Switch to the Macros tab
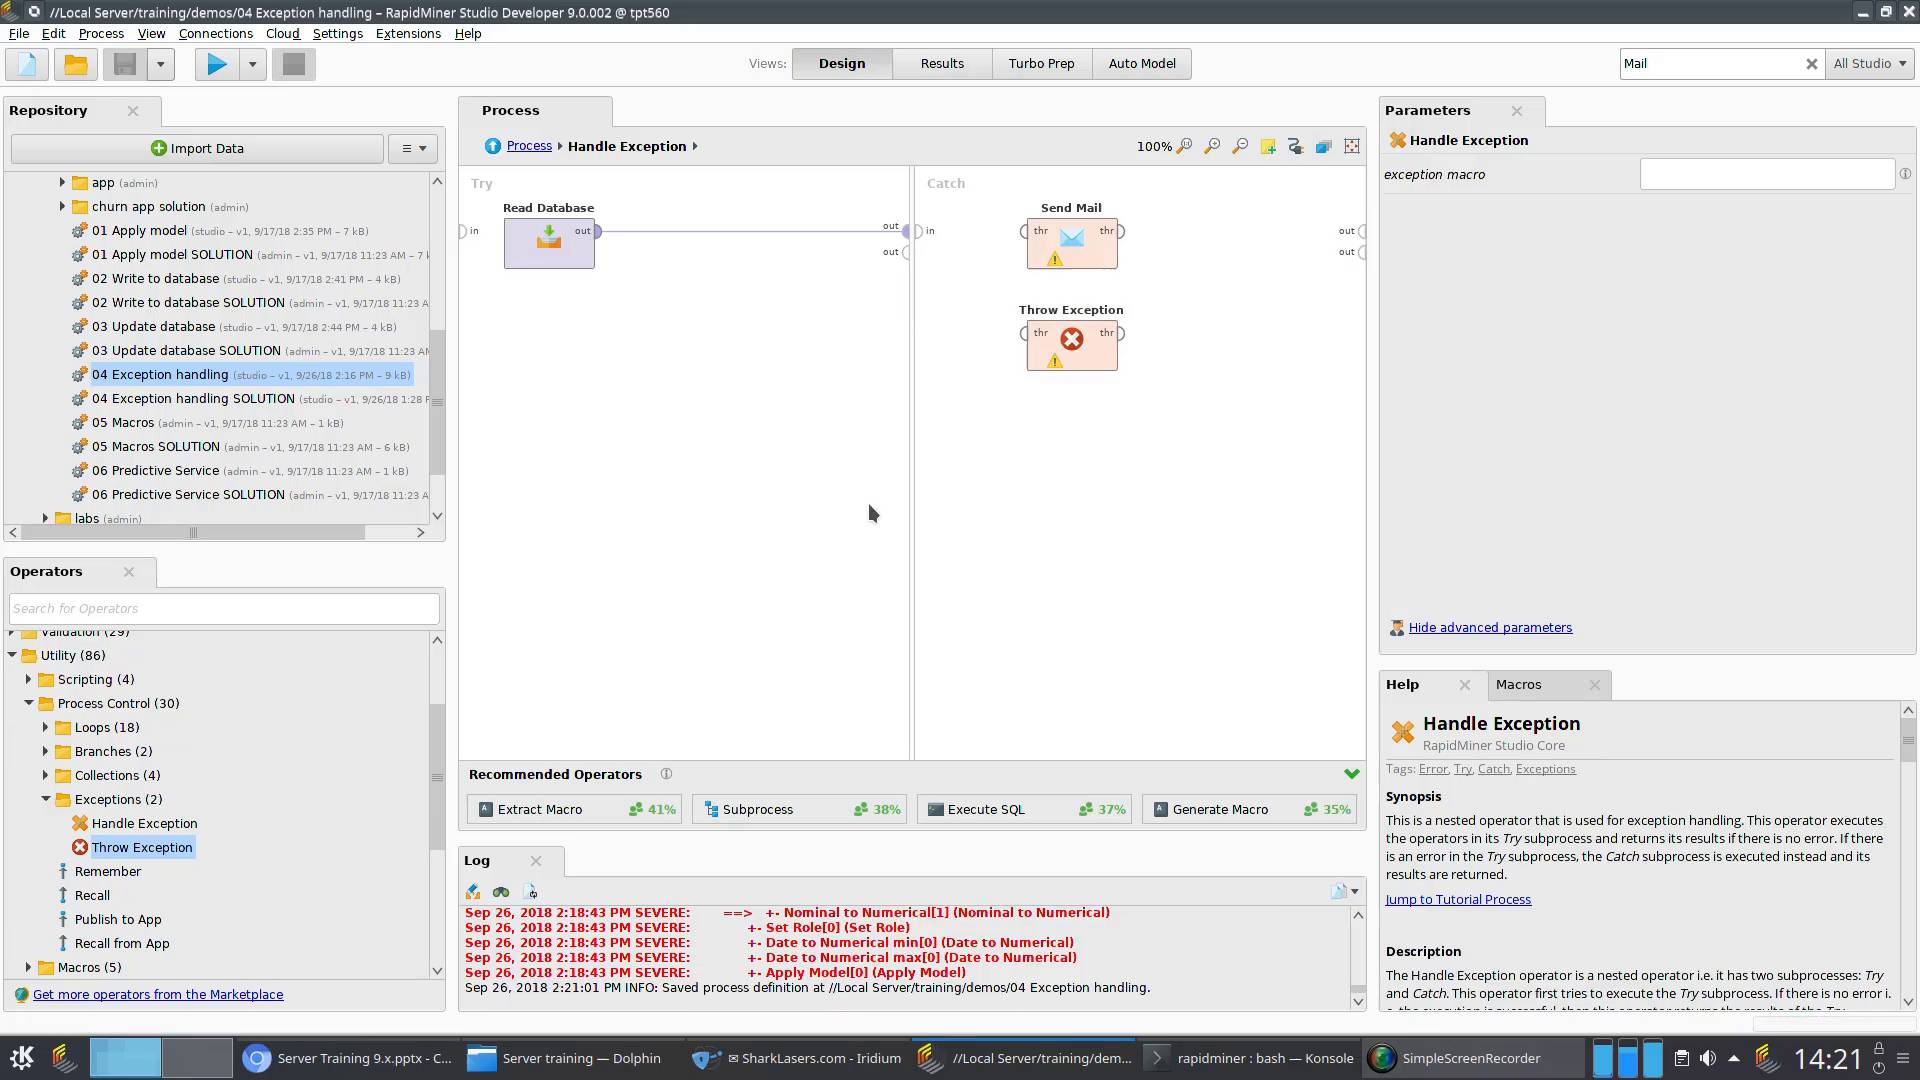Image resolution: width=1920 pixels, height=1080 pixels. pyautogui.click(x=1518, y=685)
